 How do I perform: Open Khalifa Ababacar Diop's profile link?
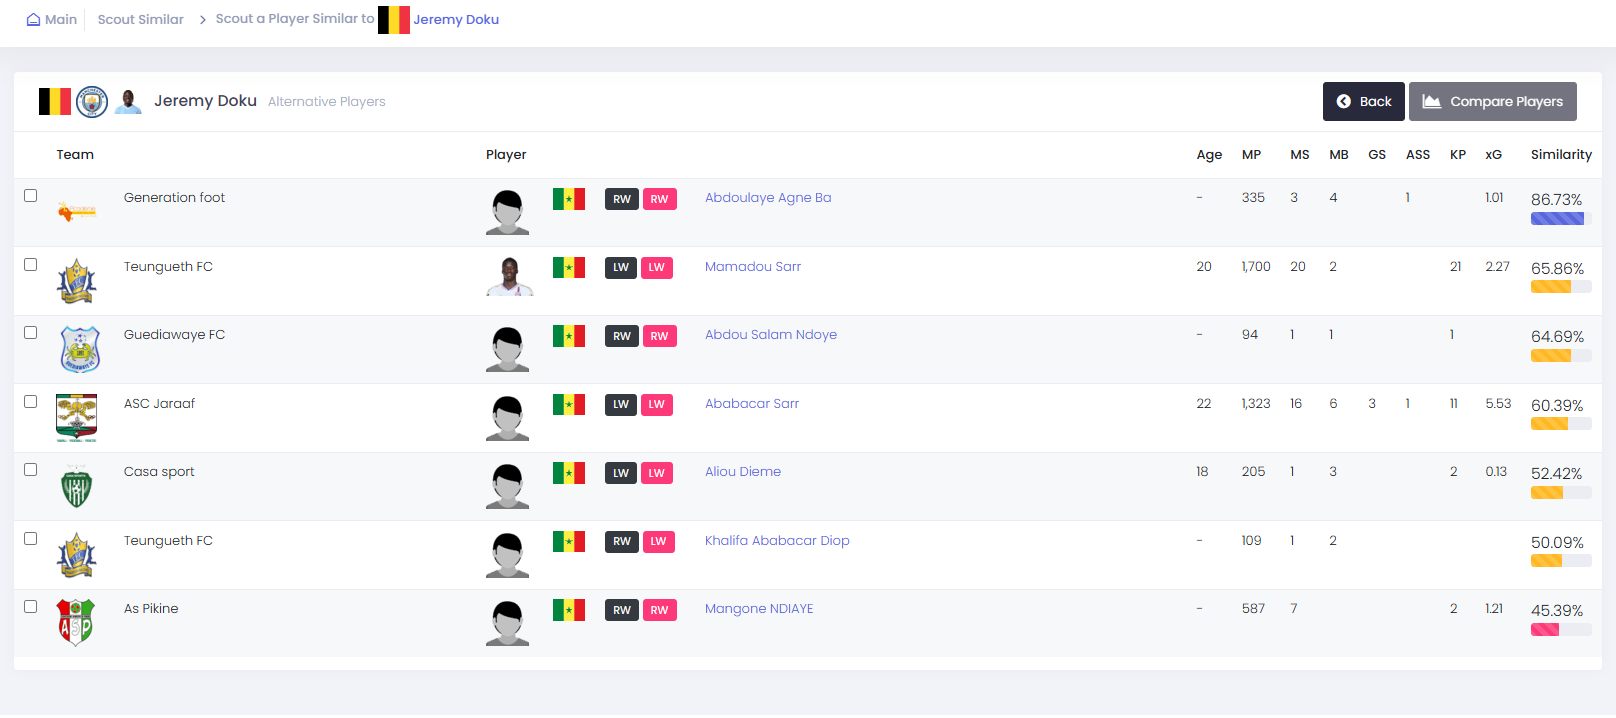point(777,541)
